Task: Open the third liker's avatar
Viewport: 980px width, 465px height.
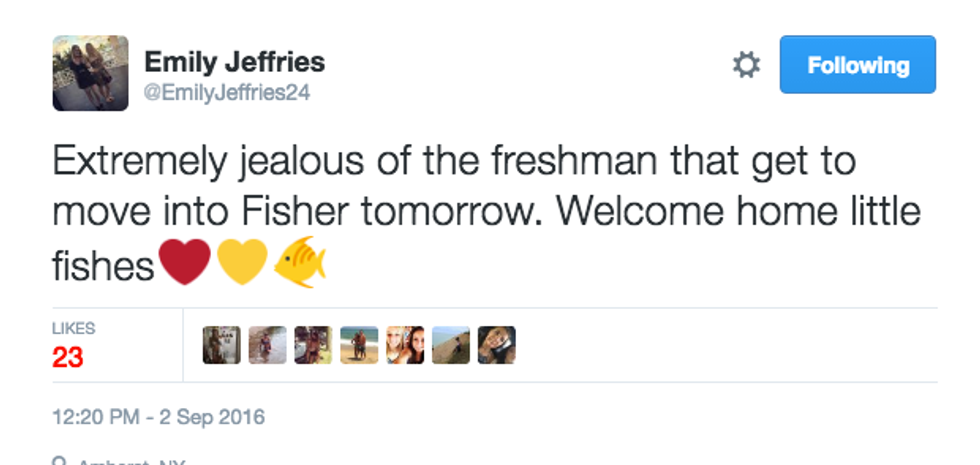Action: [313, 345]
